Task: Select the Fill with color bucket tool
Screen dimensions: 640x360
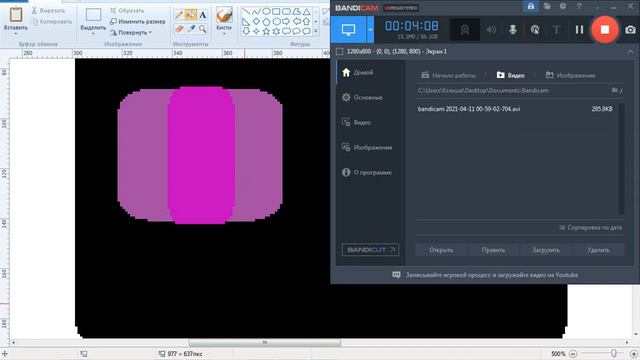Action: pyautogui.click(x=191, y=15)
